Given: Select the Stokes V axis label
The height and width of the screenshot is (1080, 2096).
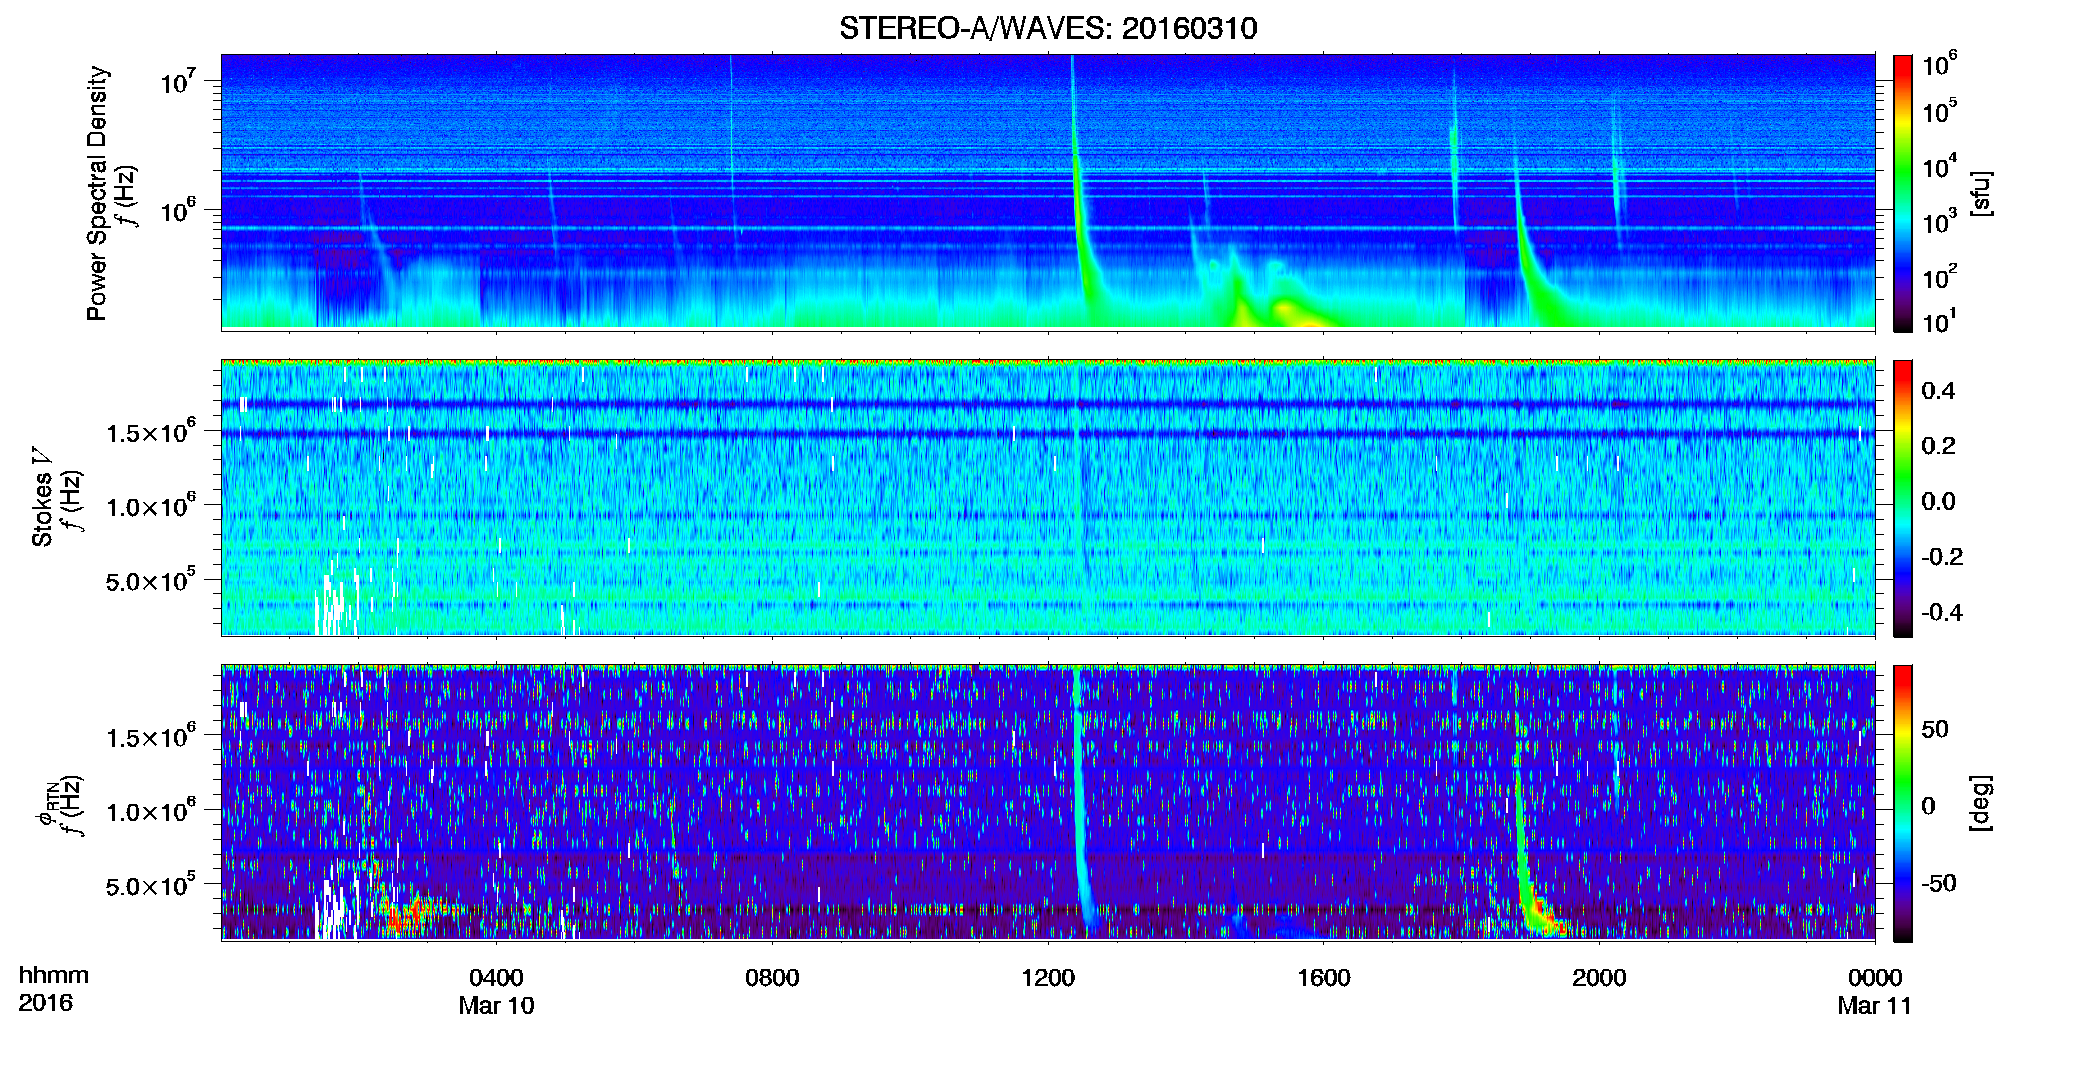Looking at the screenshot, I should (x=42, y=497).
